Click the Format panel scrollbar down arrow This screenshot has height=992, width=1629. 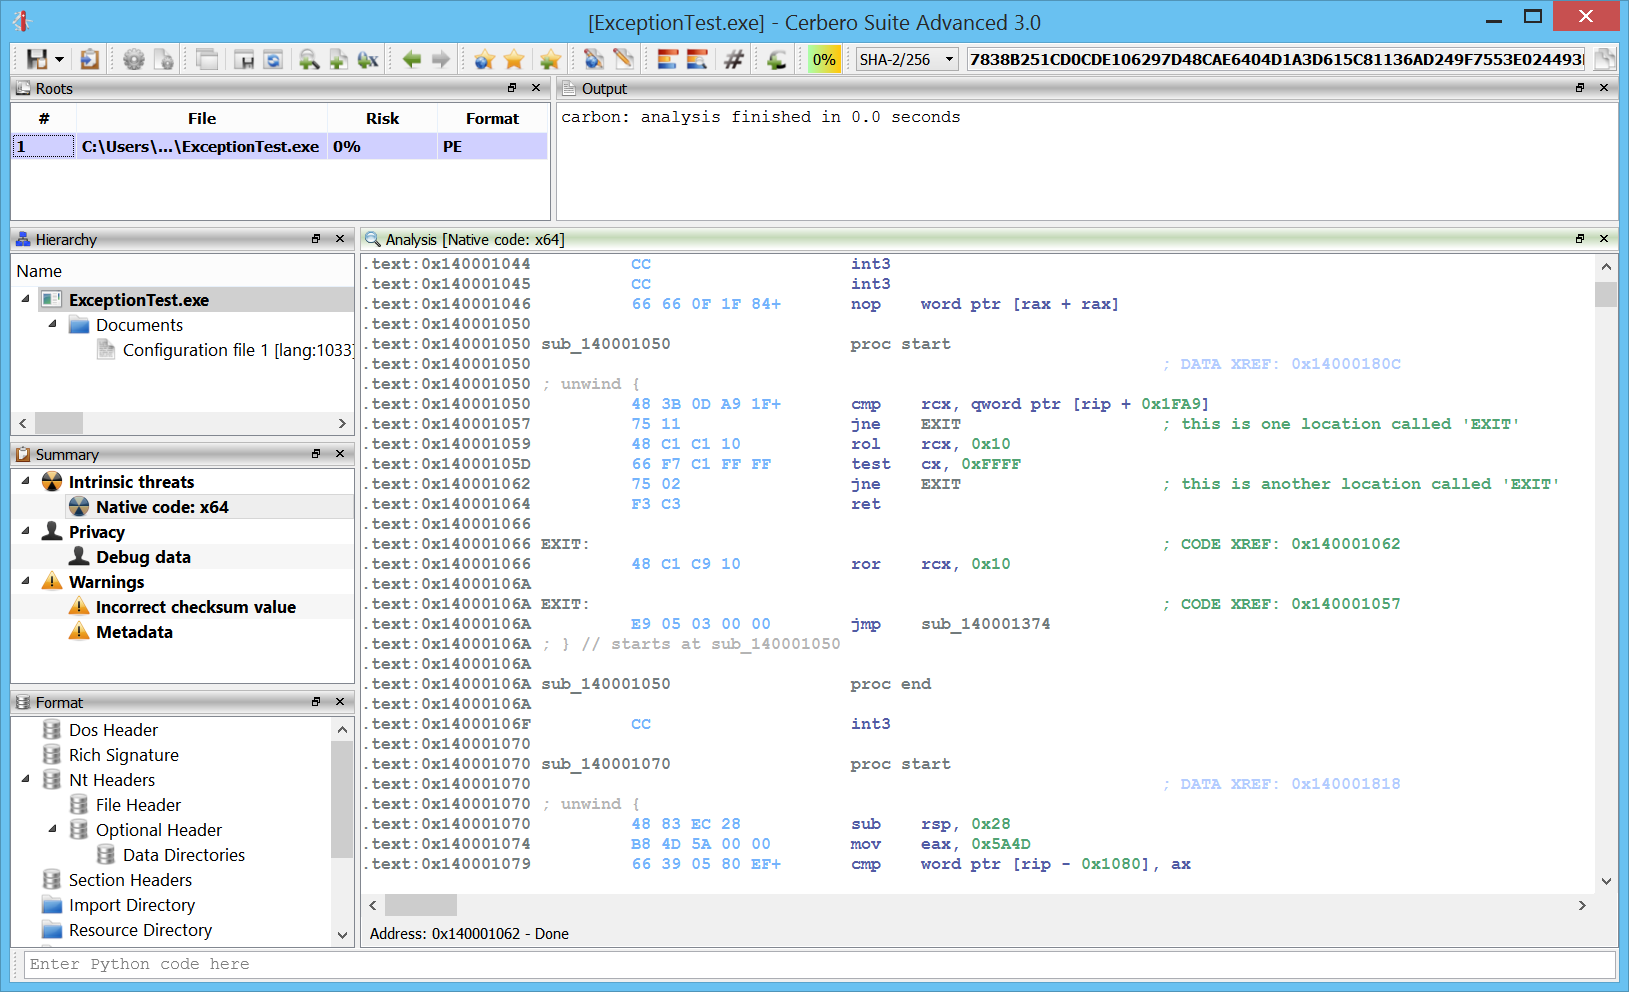point(342,936)
